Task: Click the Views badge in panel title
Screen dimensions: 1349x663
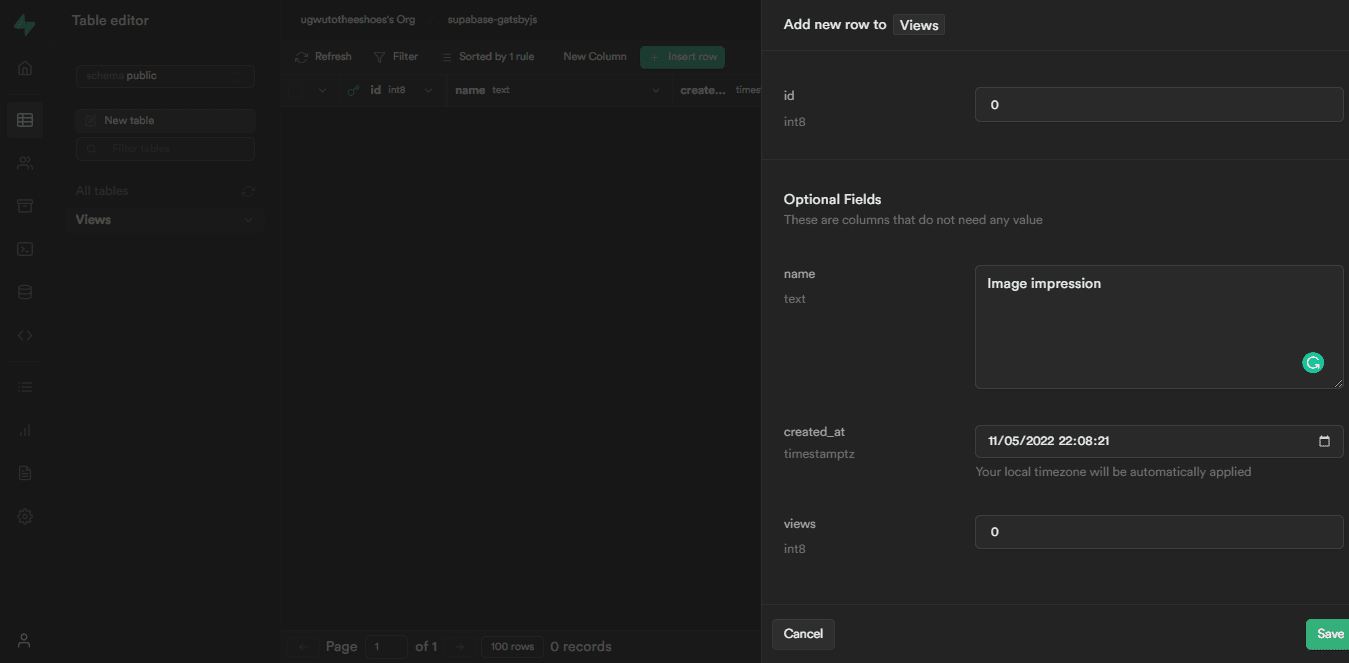Action: coord(919,25)
